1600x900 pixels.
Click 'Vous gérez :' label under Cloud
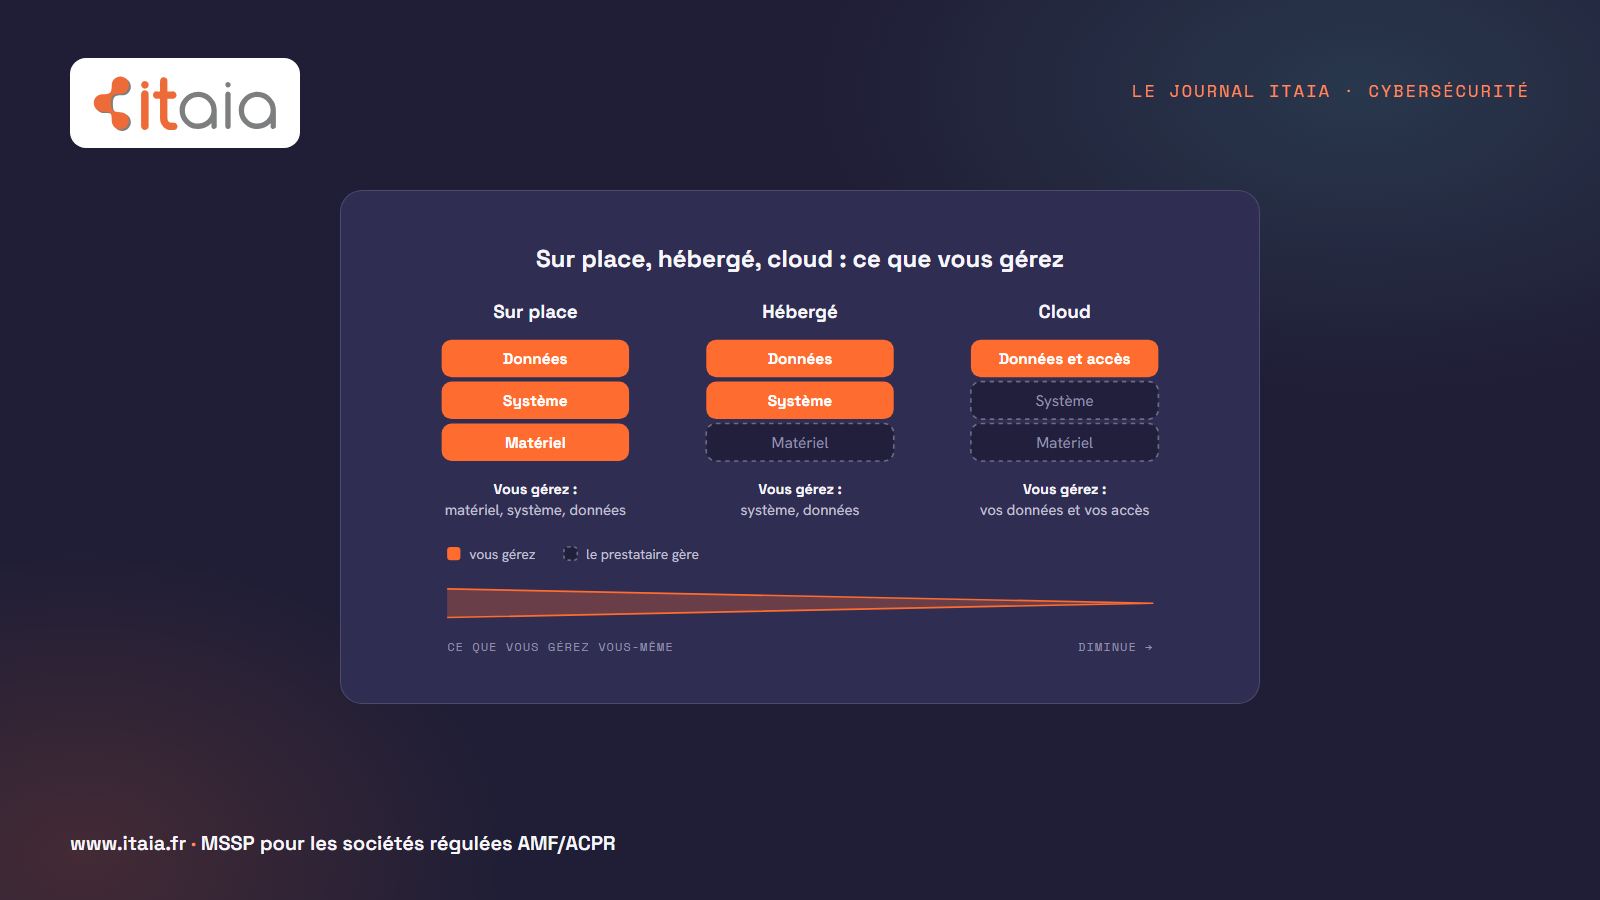(x=1065, y=490)
